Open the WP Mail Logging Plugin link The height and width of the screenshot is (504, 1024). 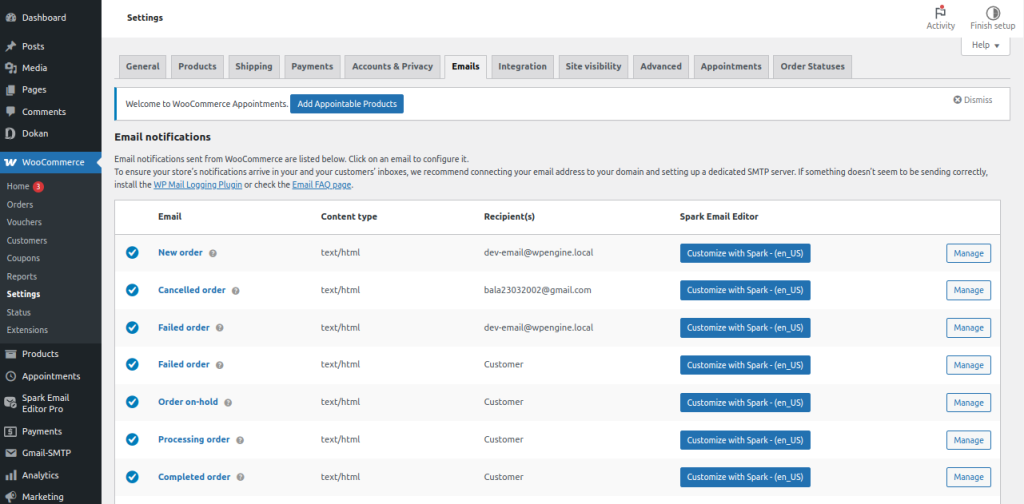198,185
